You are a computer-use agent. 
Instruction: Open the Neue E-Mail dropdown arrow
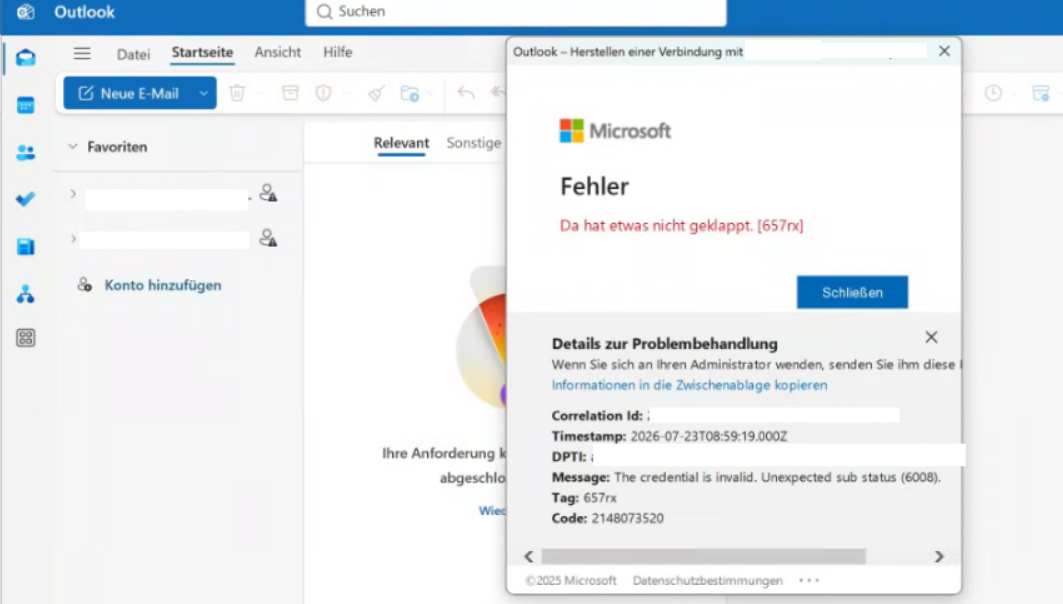click(x=203, y=94)
